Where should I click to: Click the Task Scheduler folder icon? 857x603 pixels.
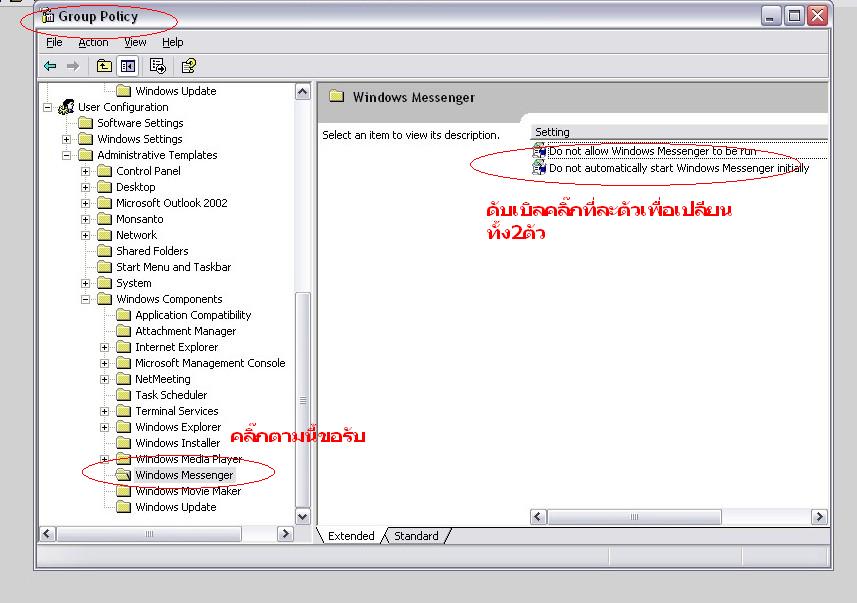coord(124,395)
